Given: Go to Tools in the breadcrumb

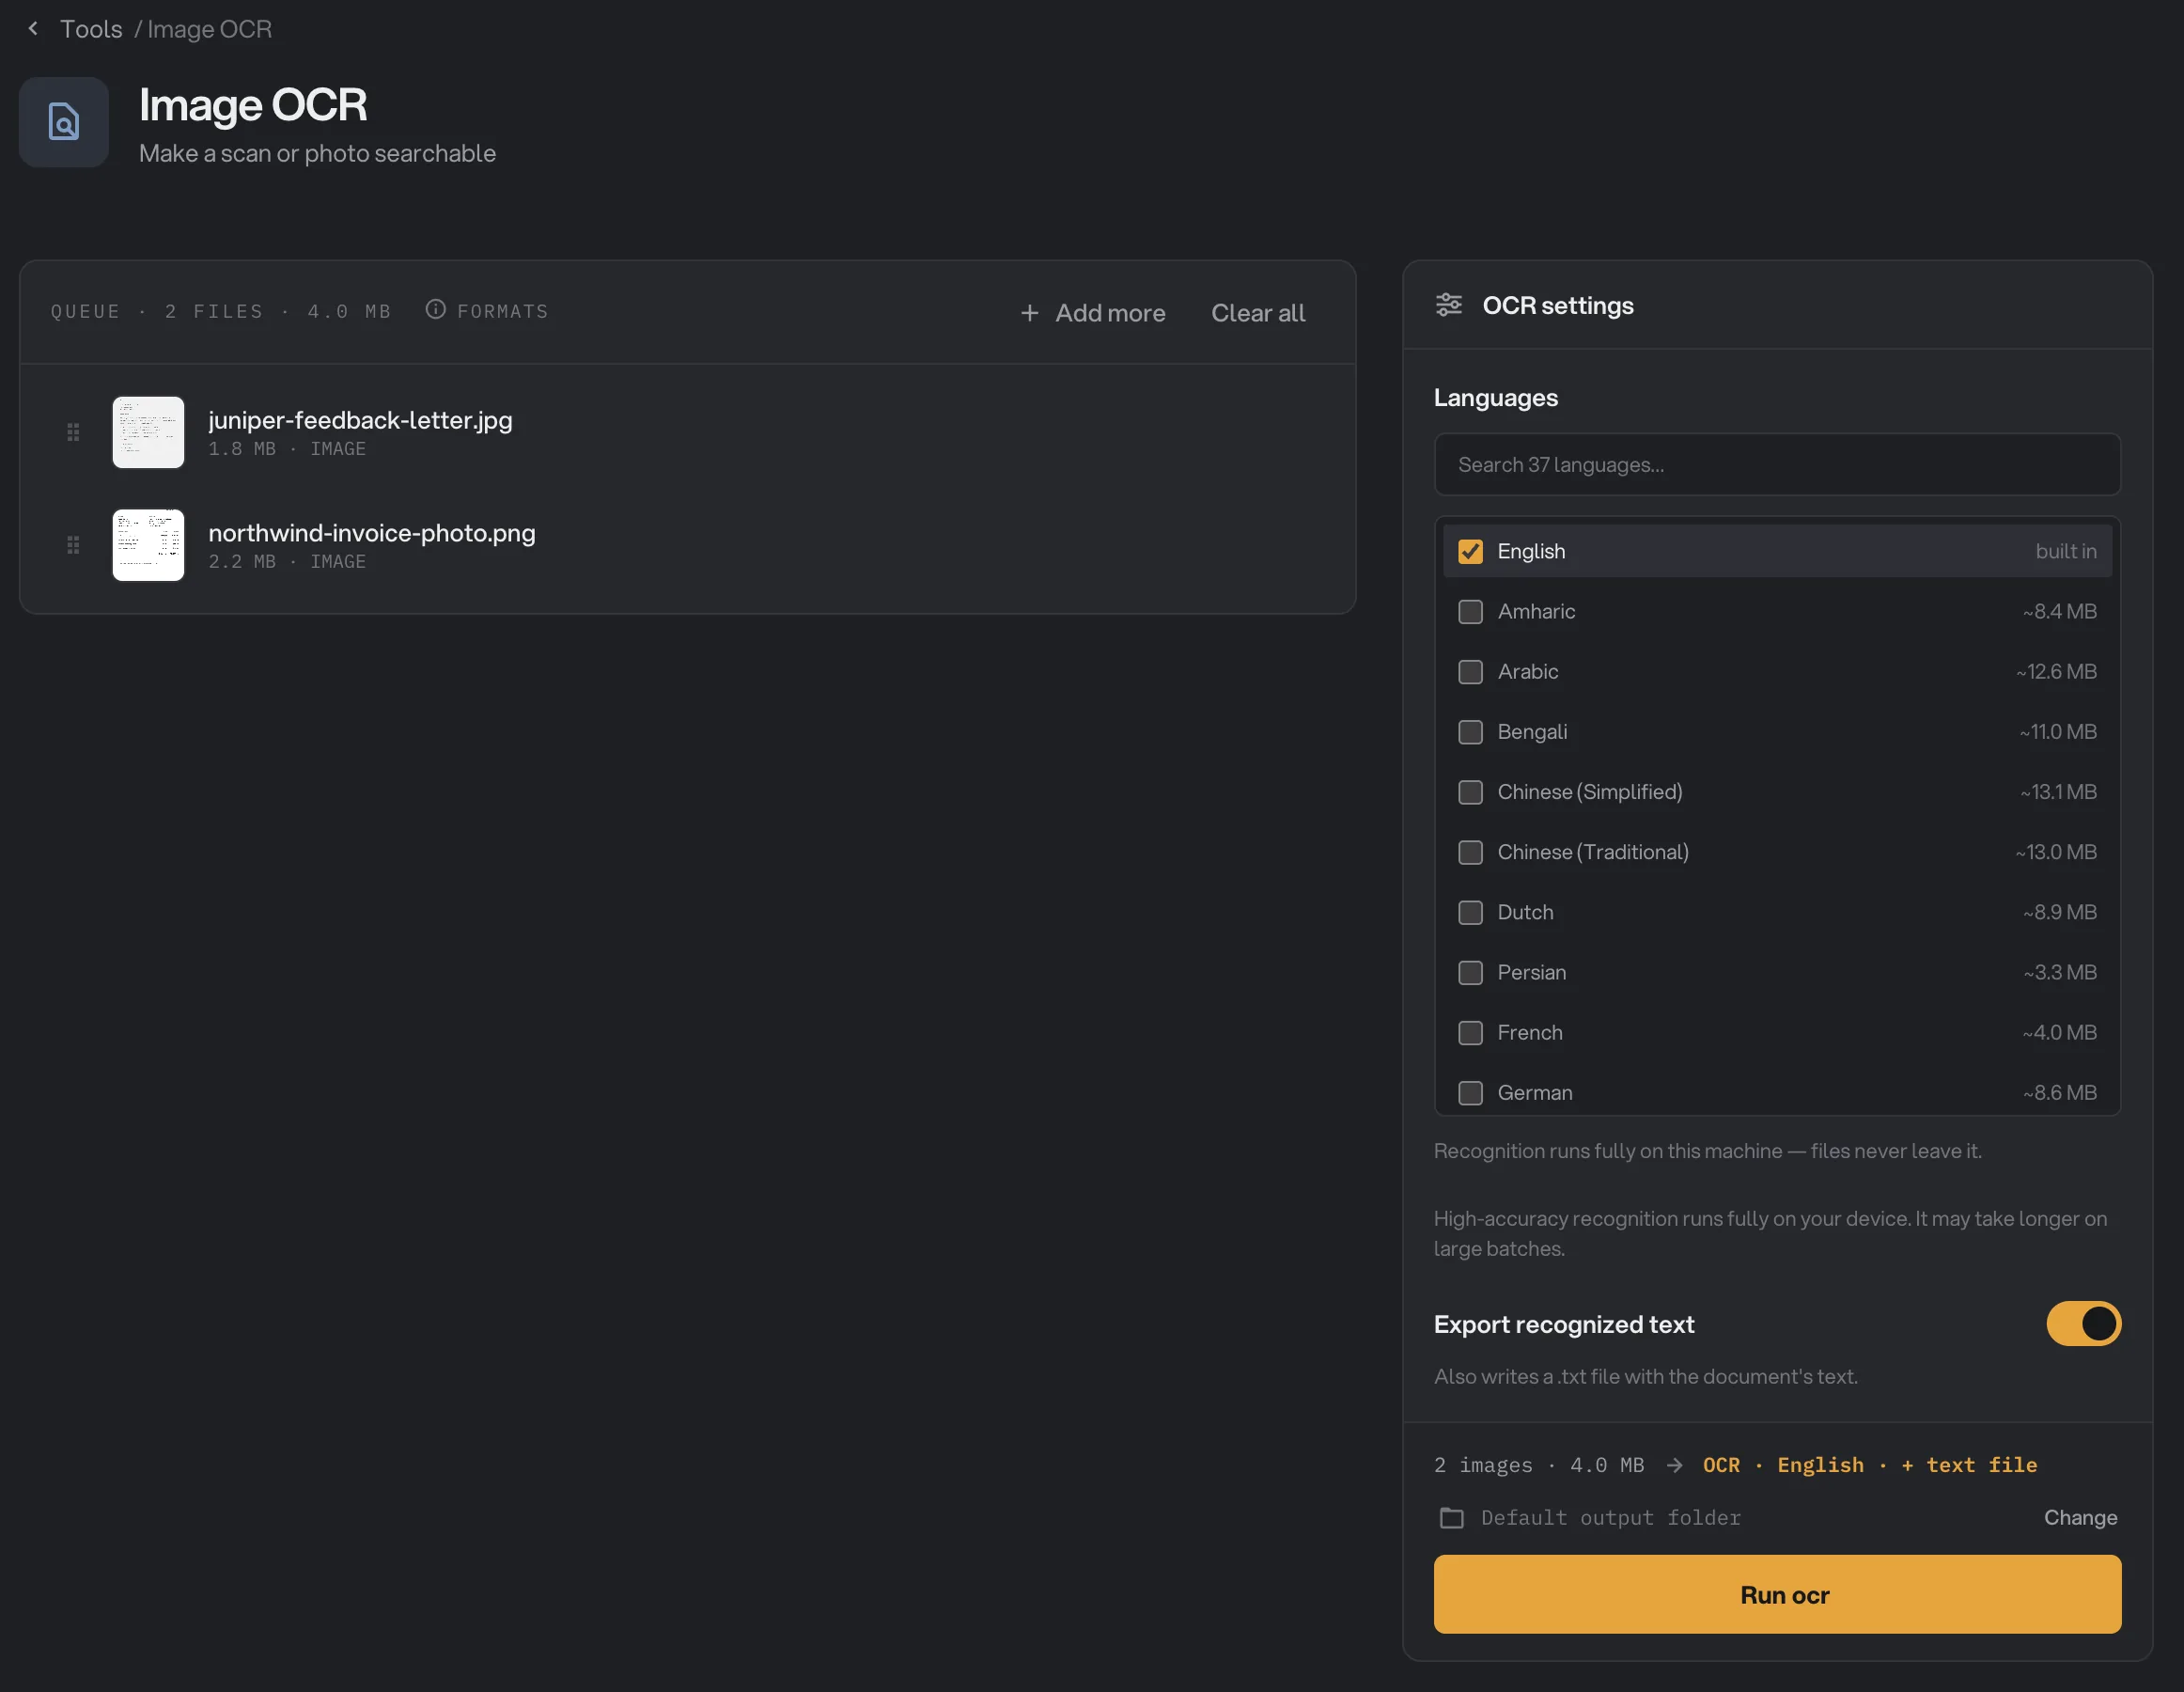Looking at the screenshot, I should tap(91, 29).
